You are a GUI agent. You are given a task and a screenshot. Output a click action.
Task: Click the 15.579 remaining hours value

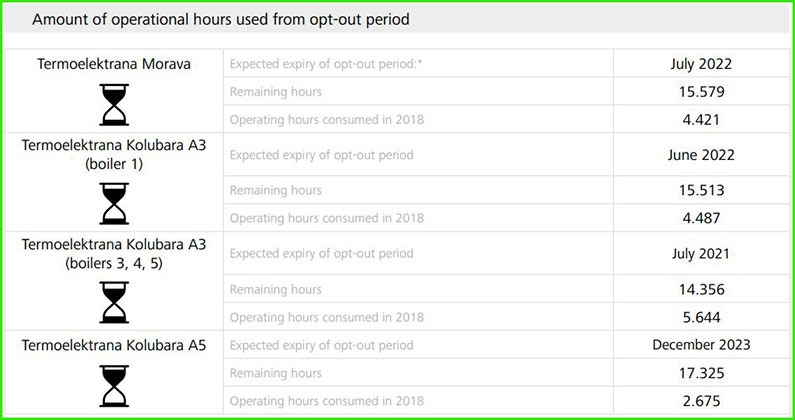[701, 92]
